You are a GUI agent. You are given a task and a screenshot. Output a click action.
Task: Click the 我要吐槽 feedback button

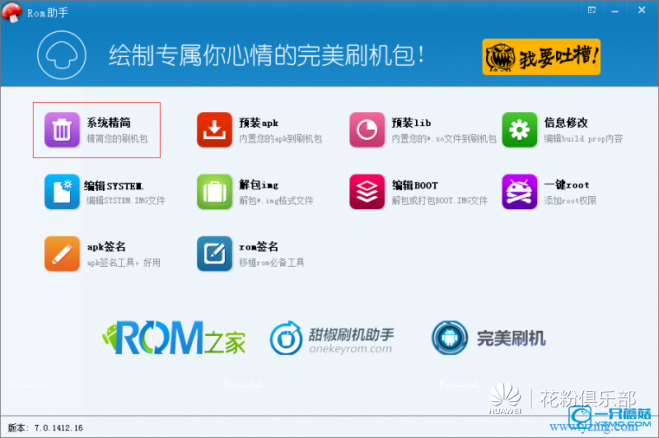tap(541, 57)
